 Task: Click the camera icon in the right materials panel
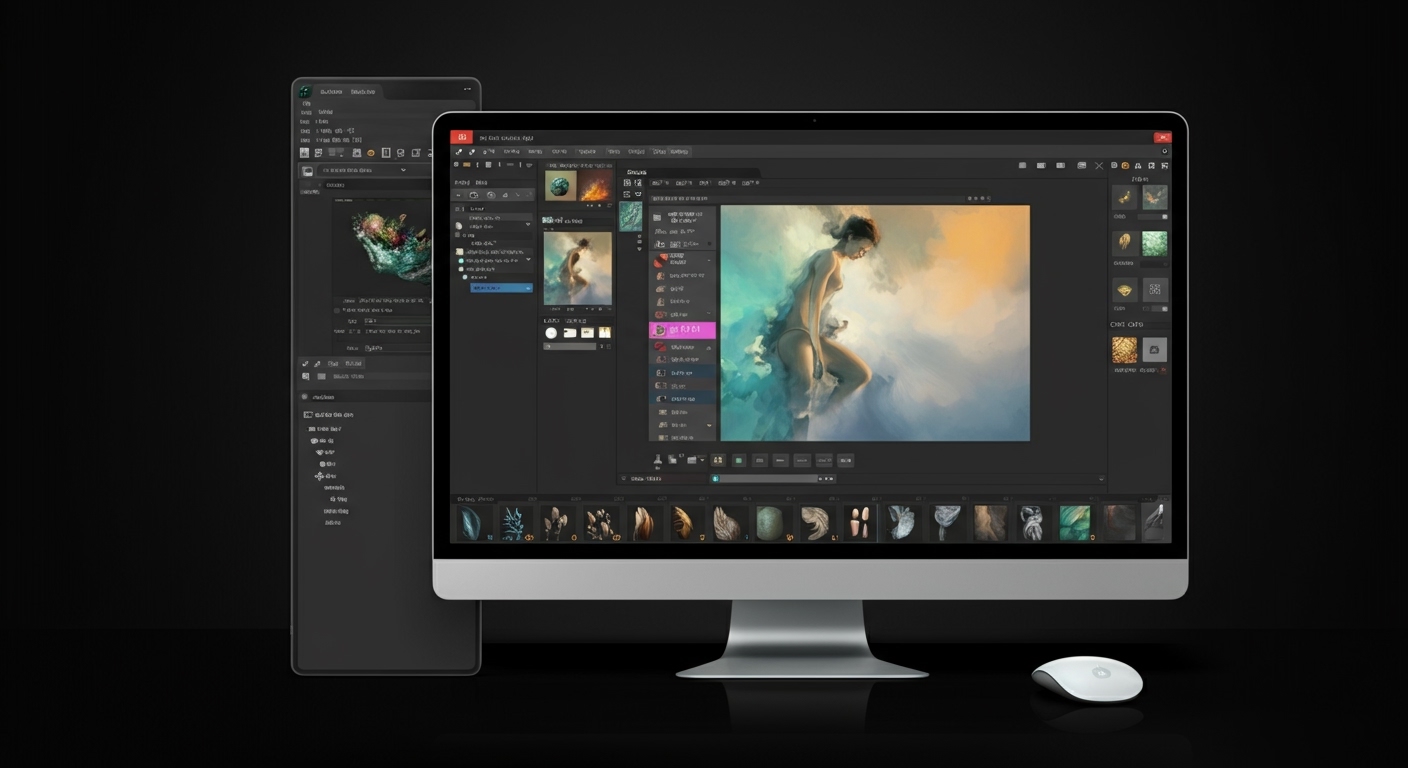1155,349
